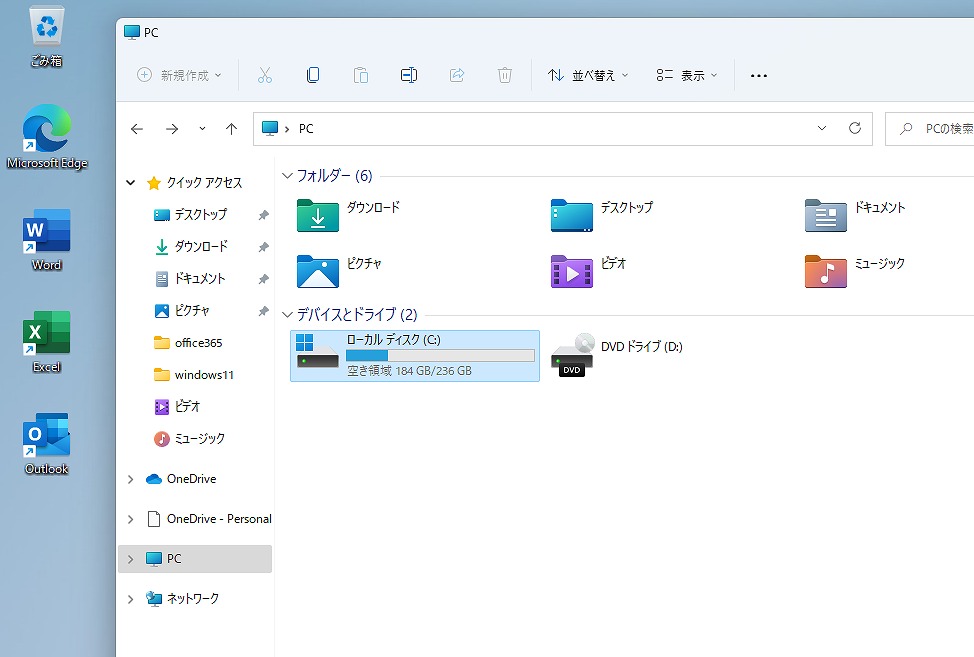Select the ビデオ folder in main pane
Screen dimensions: 974x657
588,271
